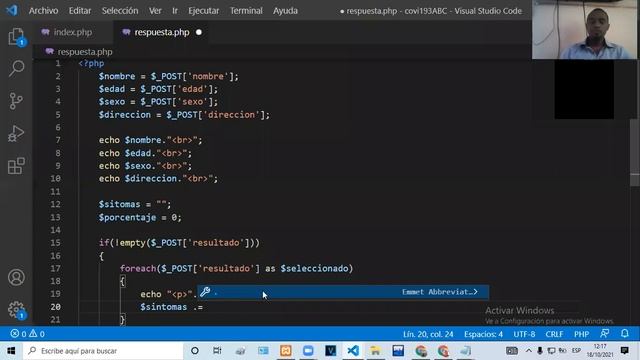The width and height of the screenshot is (640, 360).
Task: Open the Ver menu
Action: (155, 11)
